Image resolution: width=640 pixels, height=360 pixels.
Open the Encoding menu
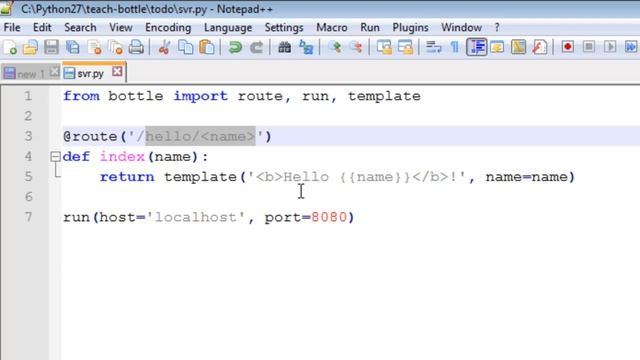pos(168,27)
